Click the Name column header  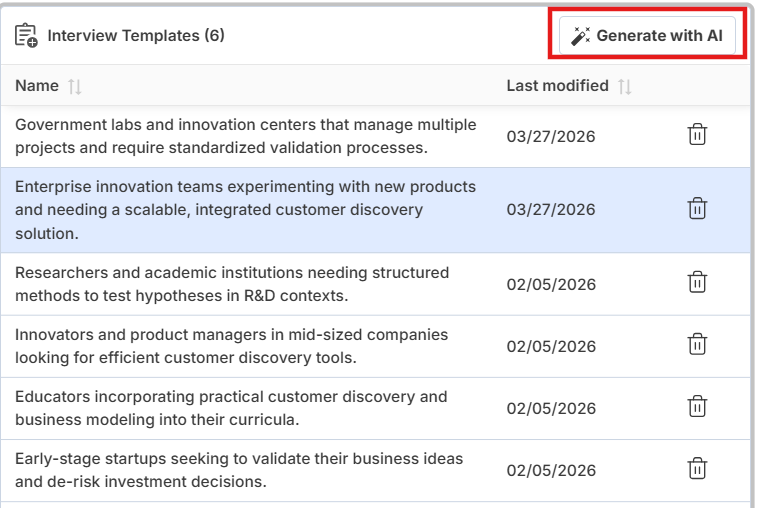point(37,86)
